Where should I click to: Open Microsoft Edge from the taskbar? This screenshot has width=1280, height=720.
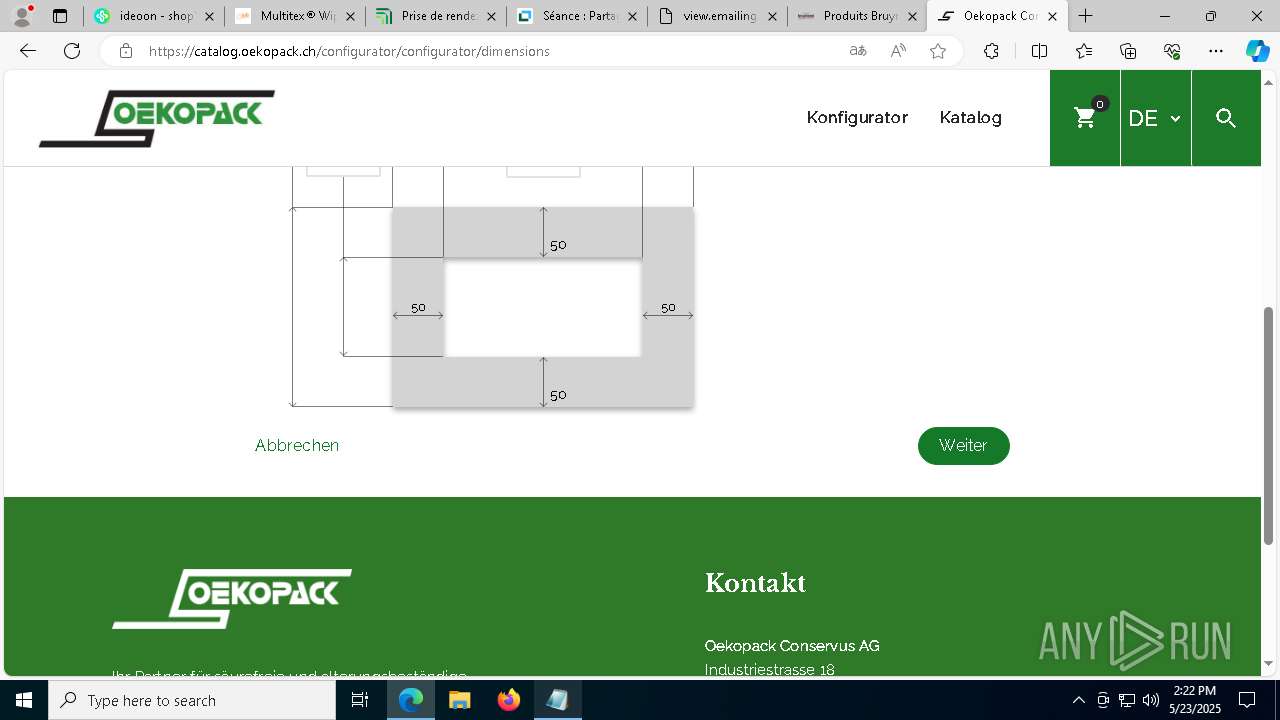click(411, 700)
